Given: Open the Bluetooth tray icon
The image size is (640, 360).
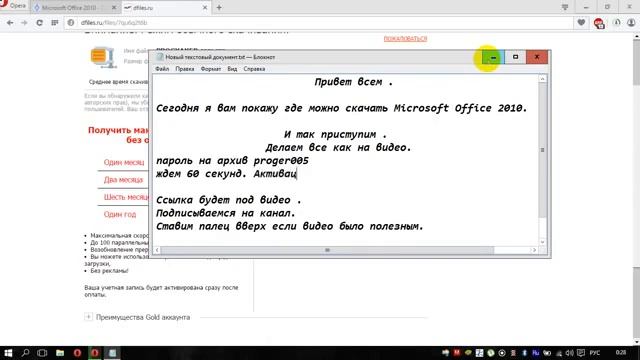Looking at the screenshot, I should click(524, 353).
